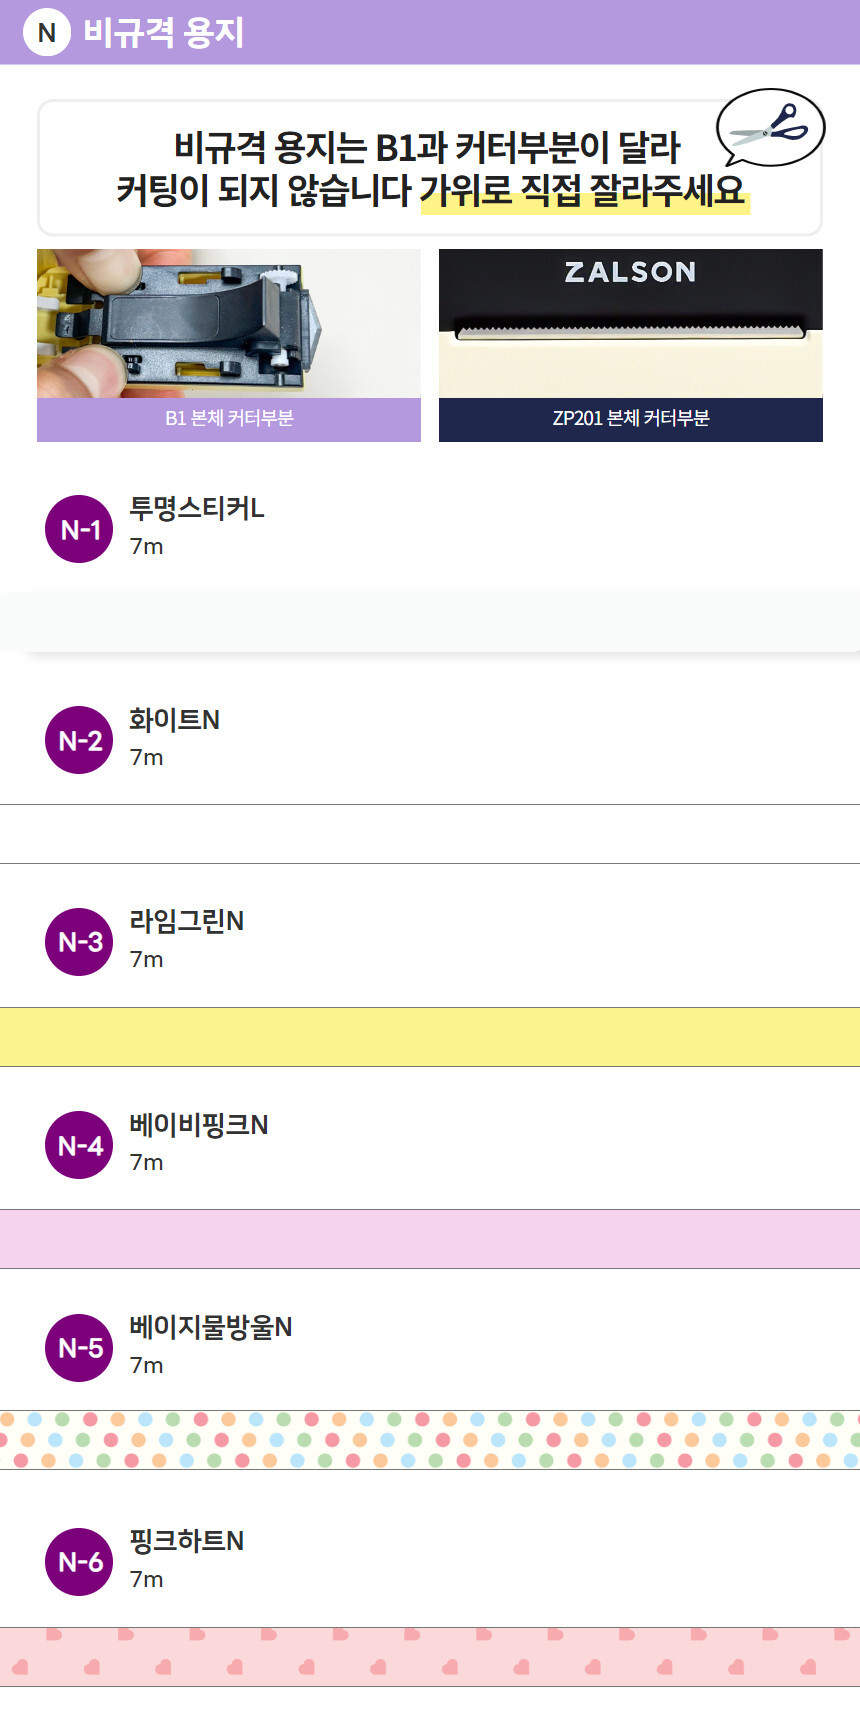Viewport: 860px width, 1731px height.
Task: Pick the lime yellow tape swatch
Action: click(430, 1037)
